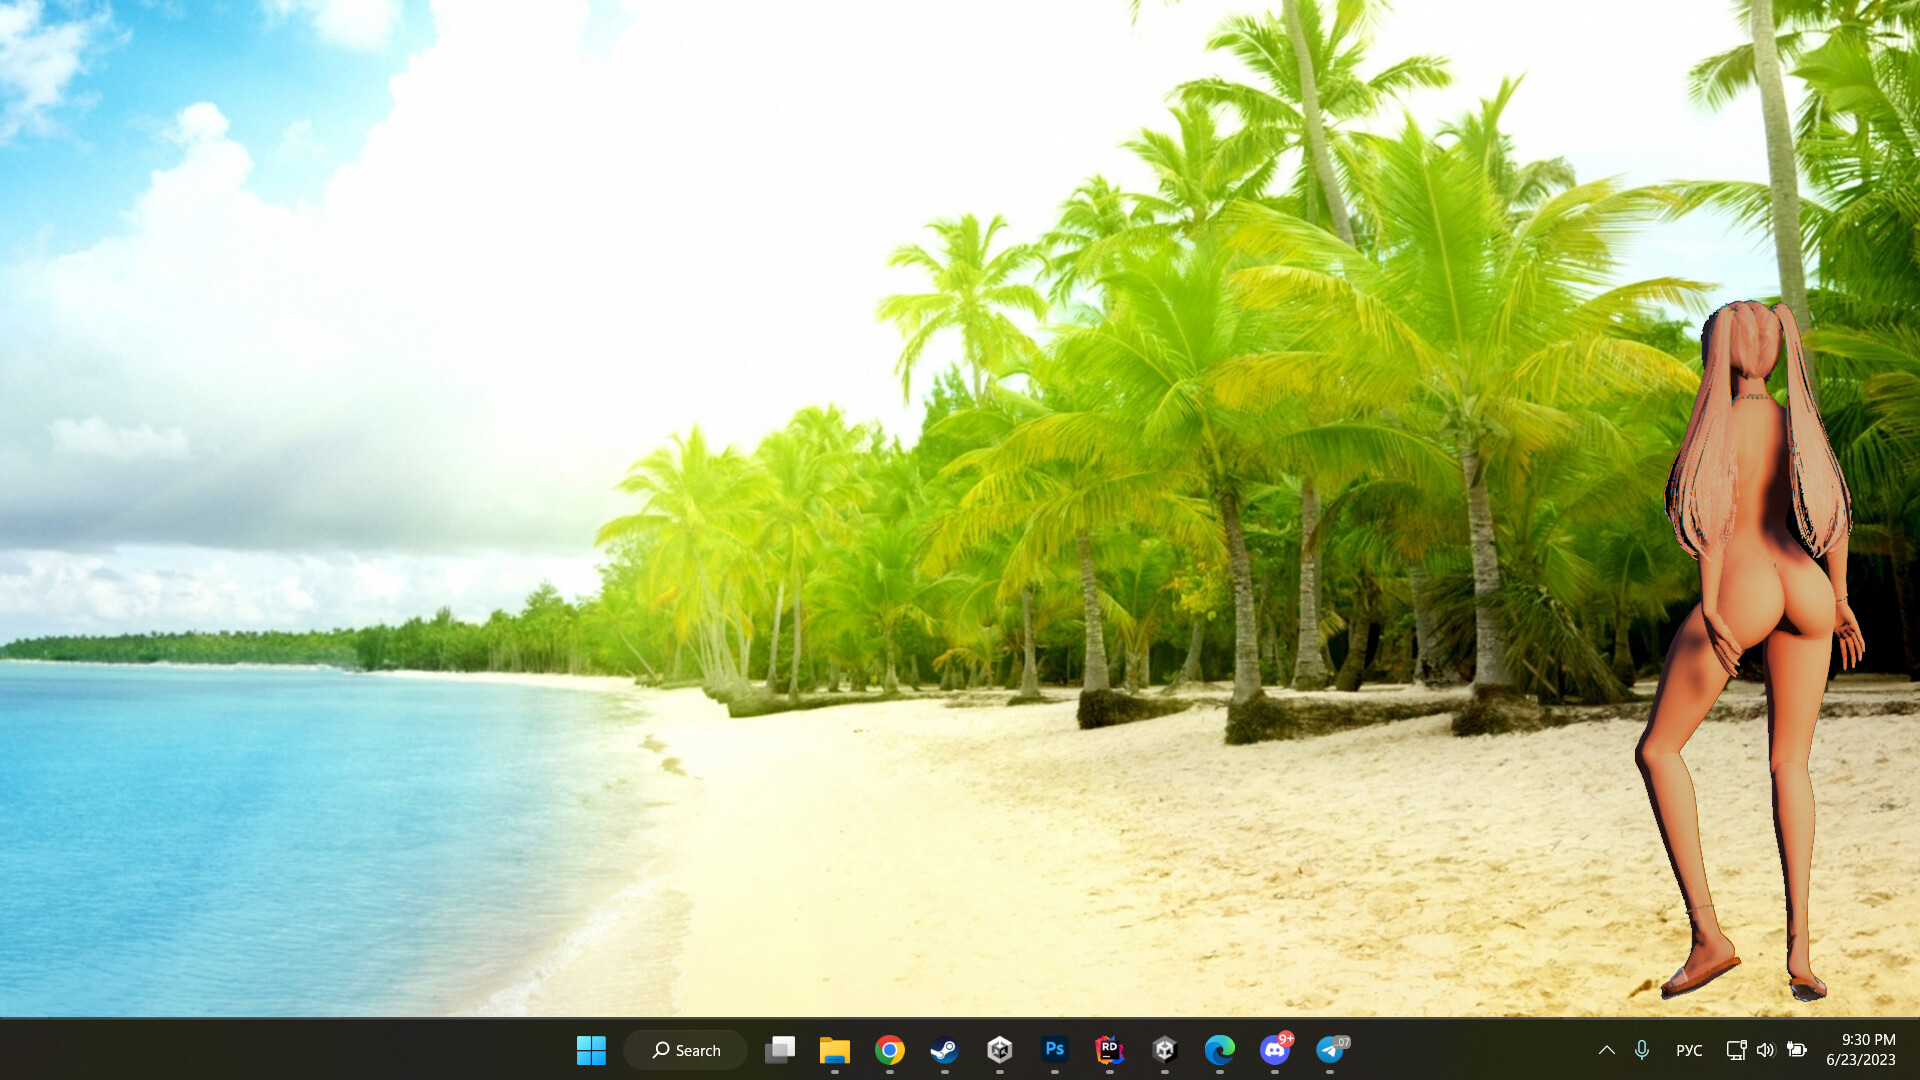The image size is (1920, 1080).
Task: Open Adobe Photoshop from the taskbar
Action: (x=1054, y=1050)
